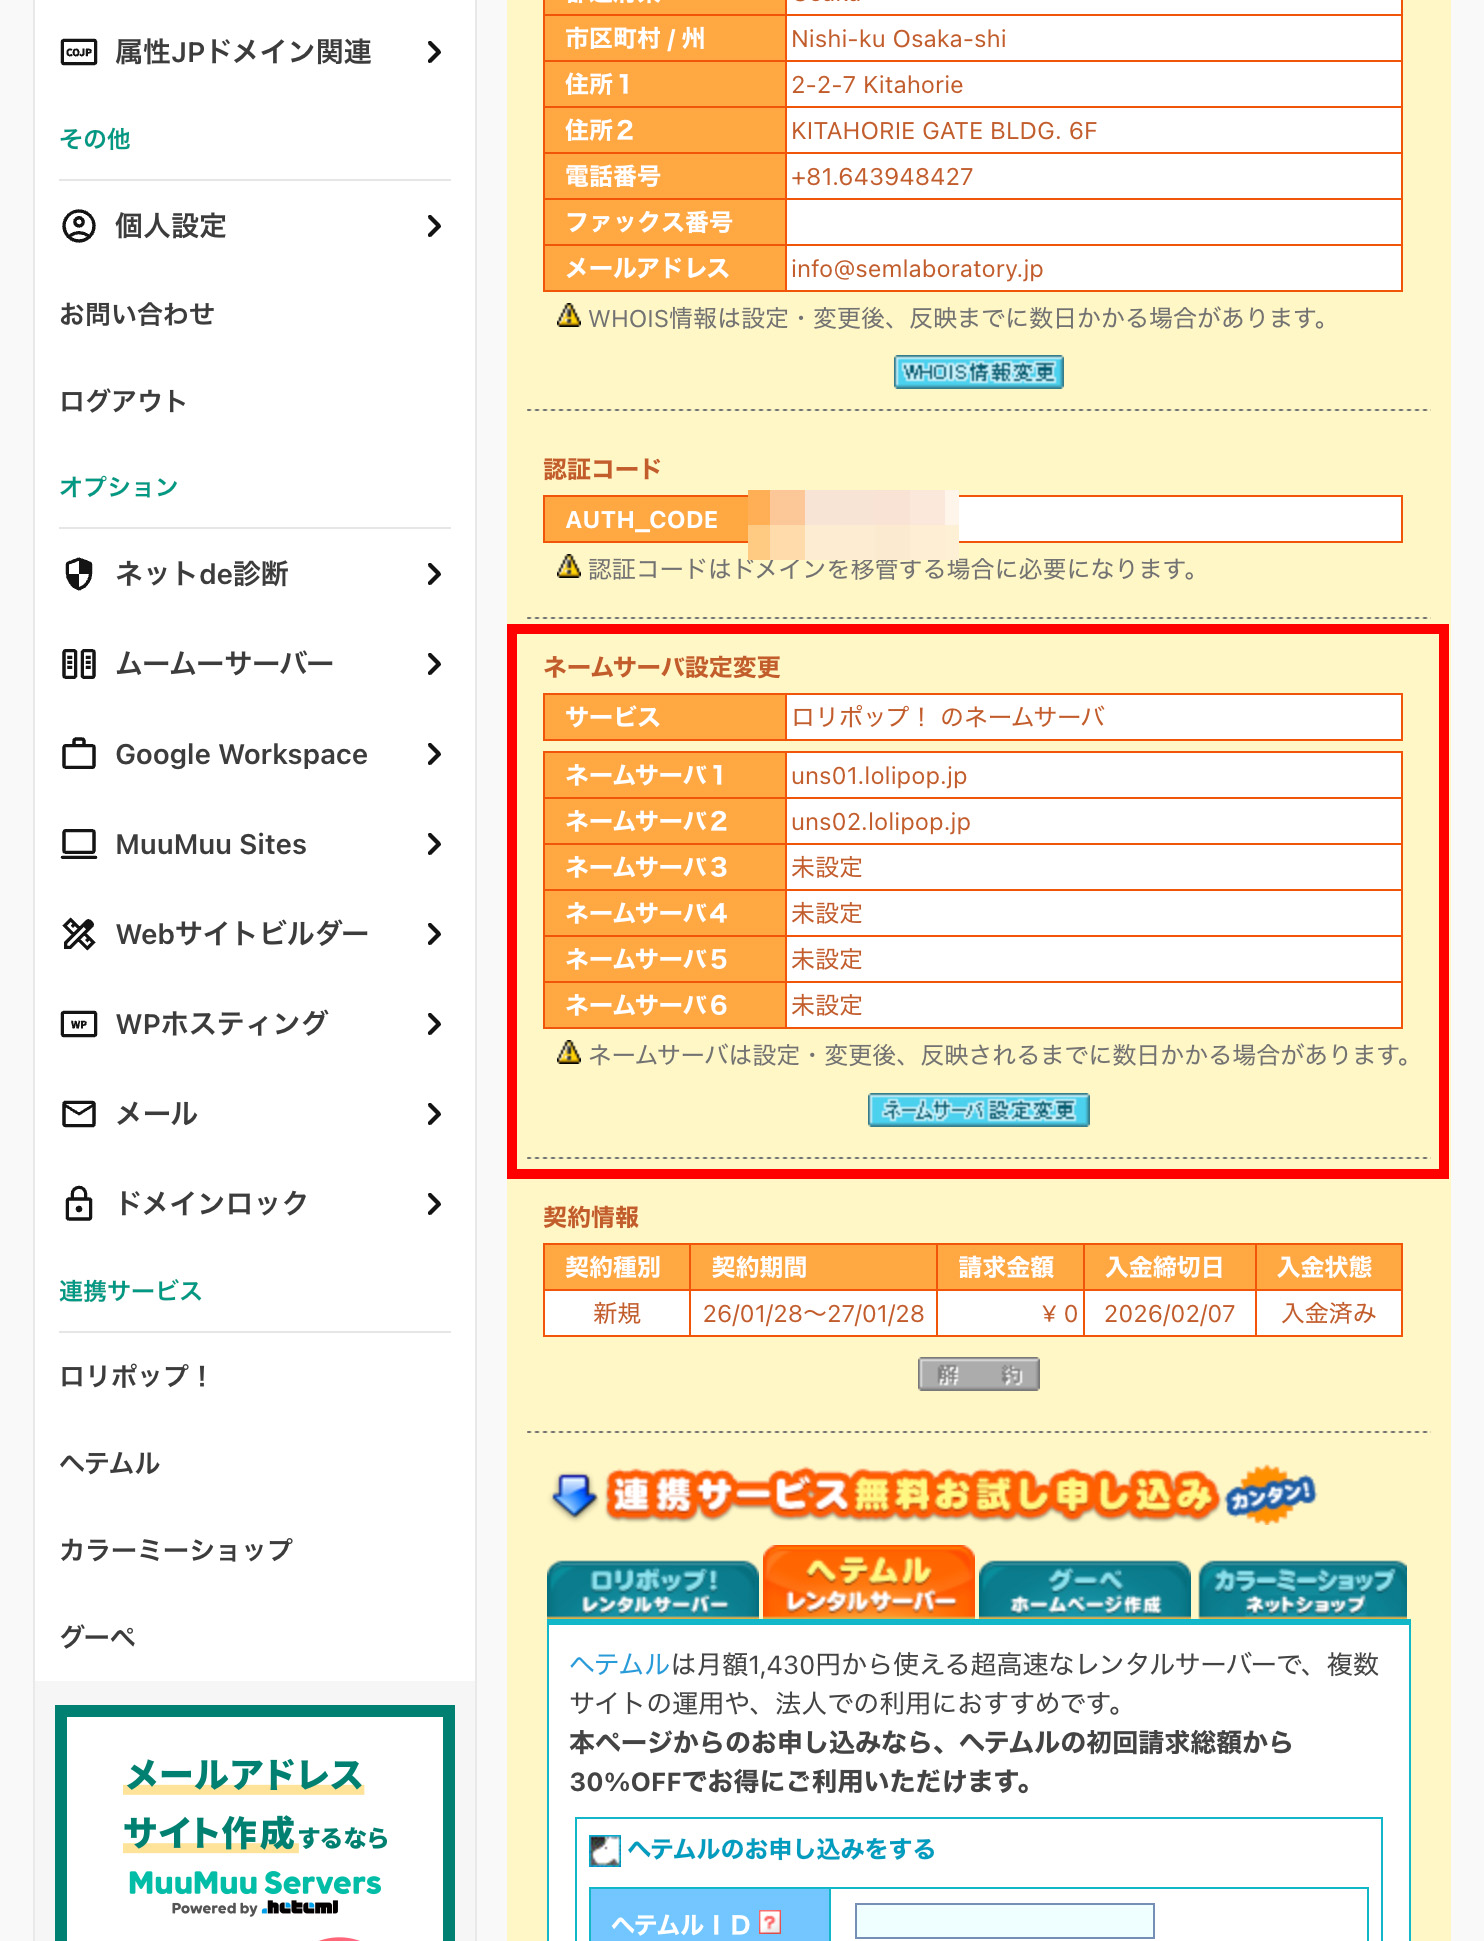Expand the メール chevron
1484x1941 pixels.
click(433, 1114)
